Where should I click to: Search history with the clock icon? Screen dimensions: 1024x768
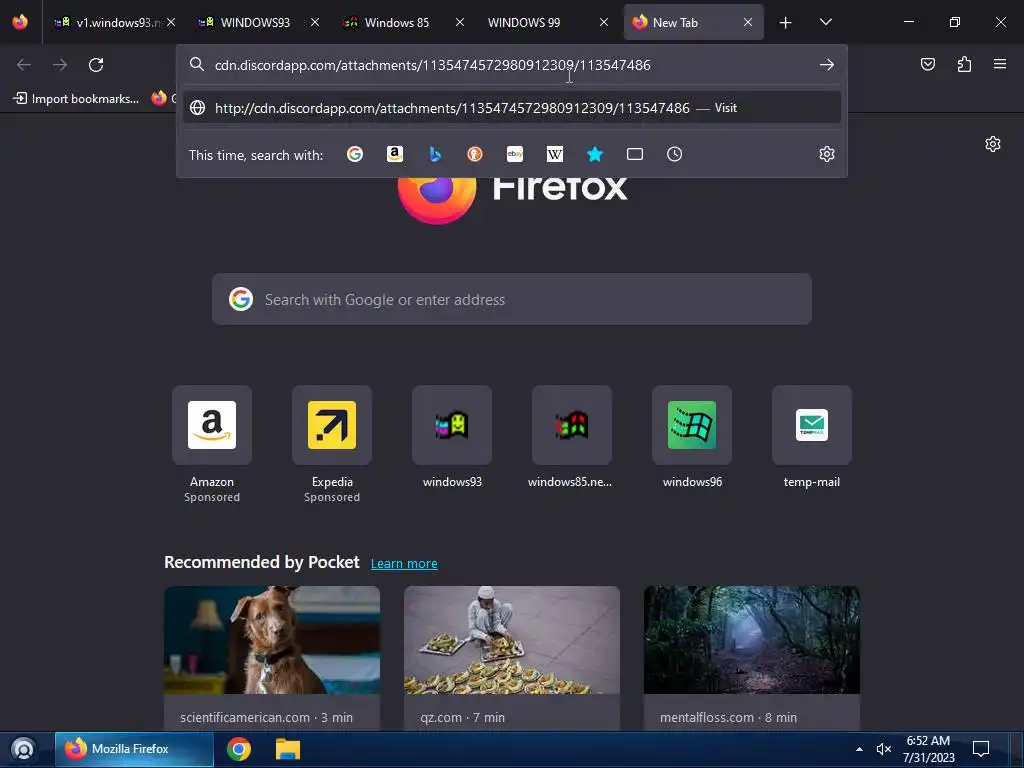[675, 154]
